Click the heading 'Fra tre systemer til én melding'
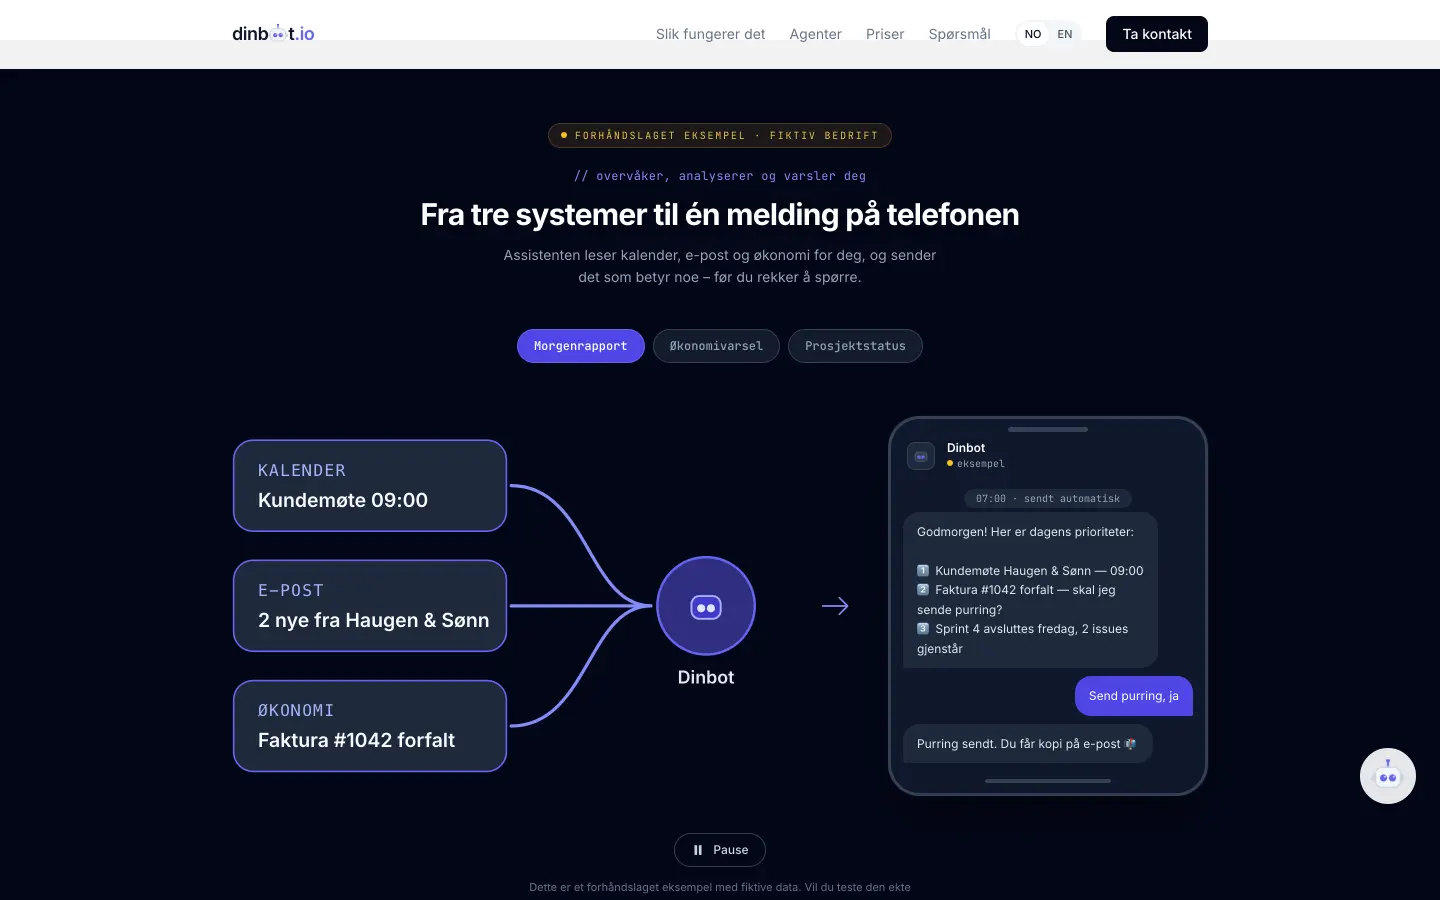The width and height of the screenshot is (1440, 900). pos(720,214)
